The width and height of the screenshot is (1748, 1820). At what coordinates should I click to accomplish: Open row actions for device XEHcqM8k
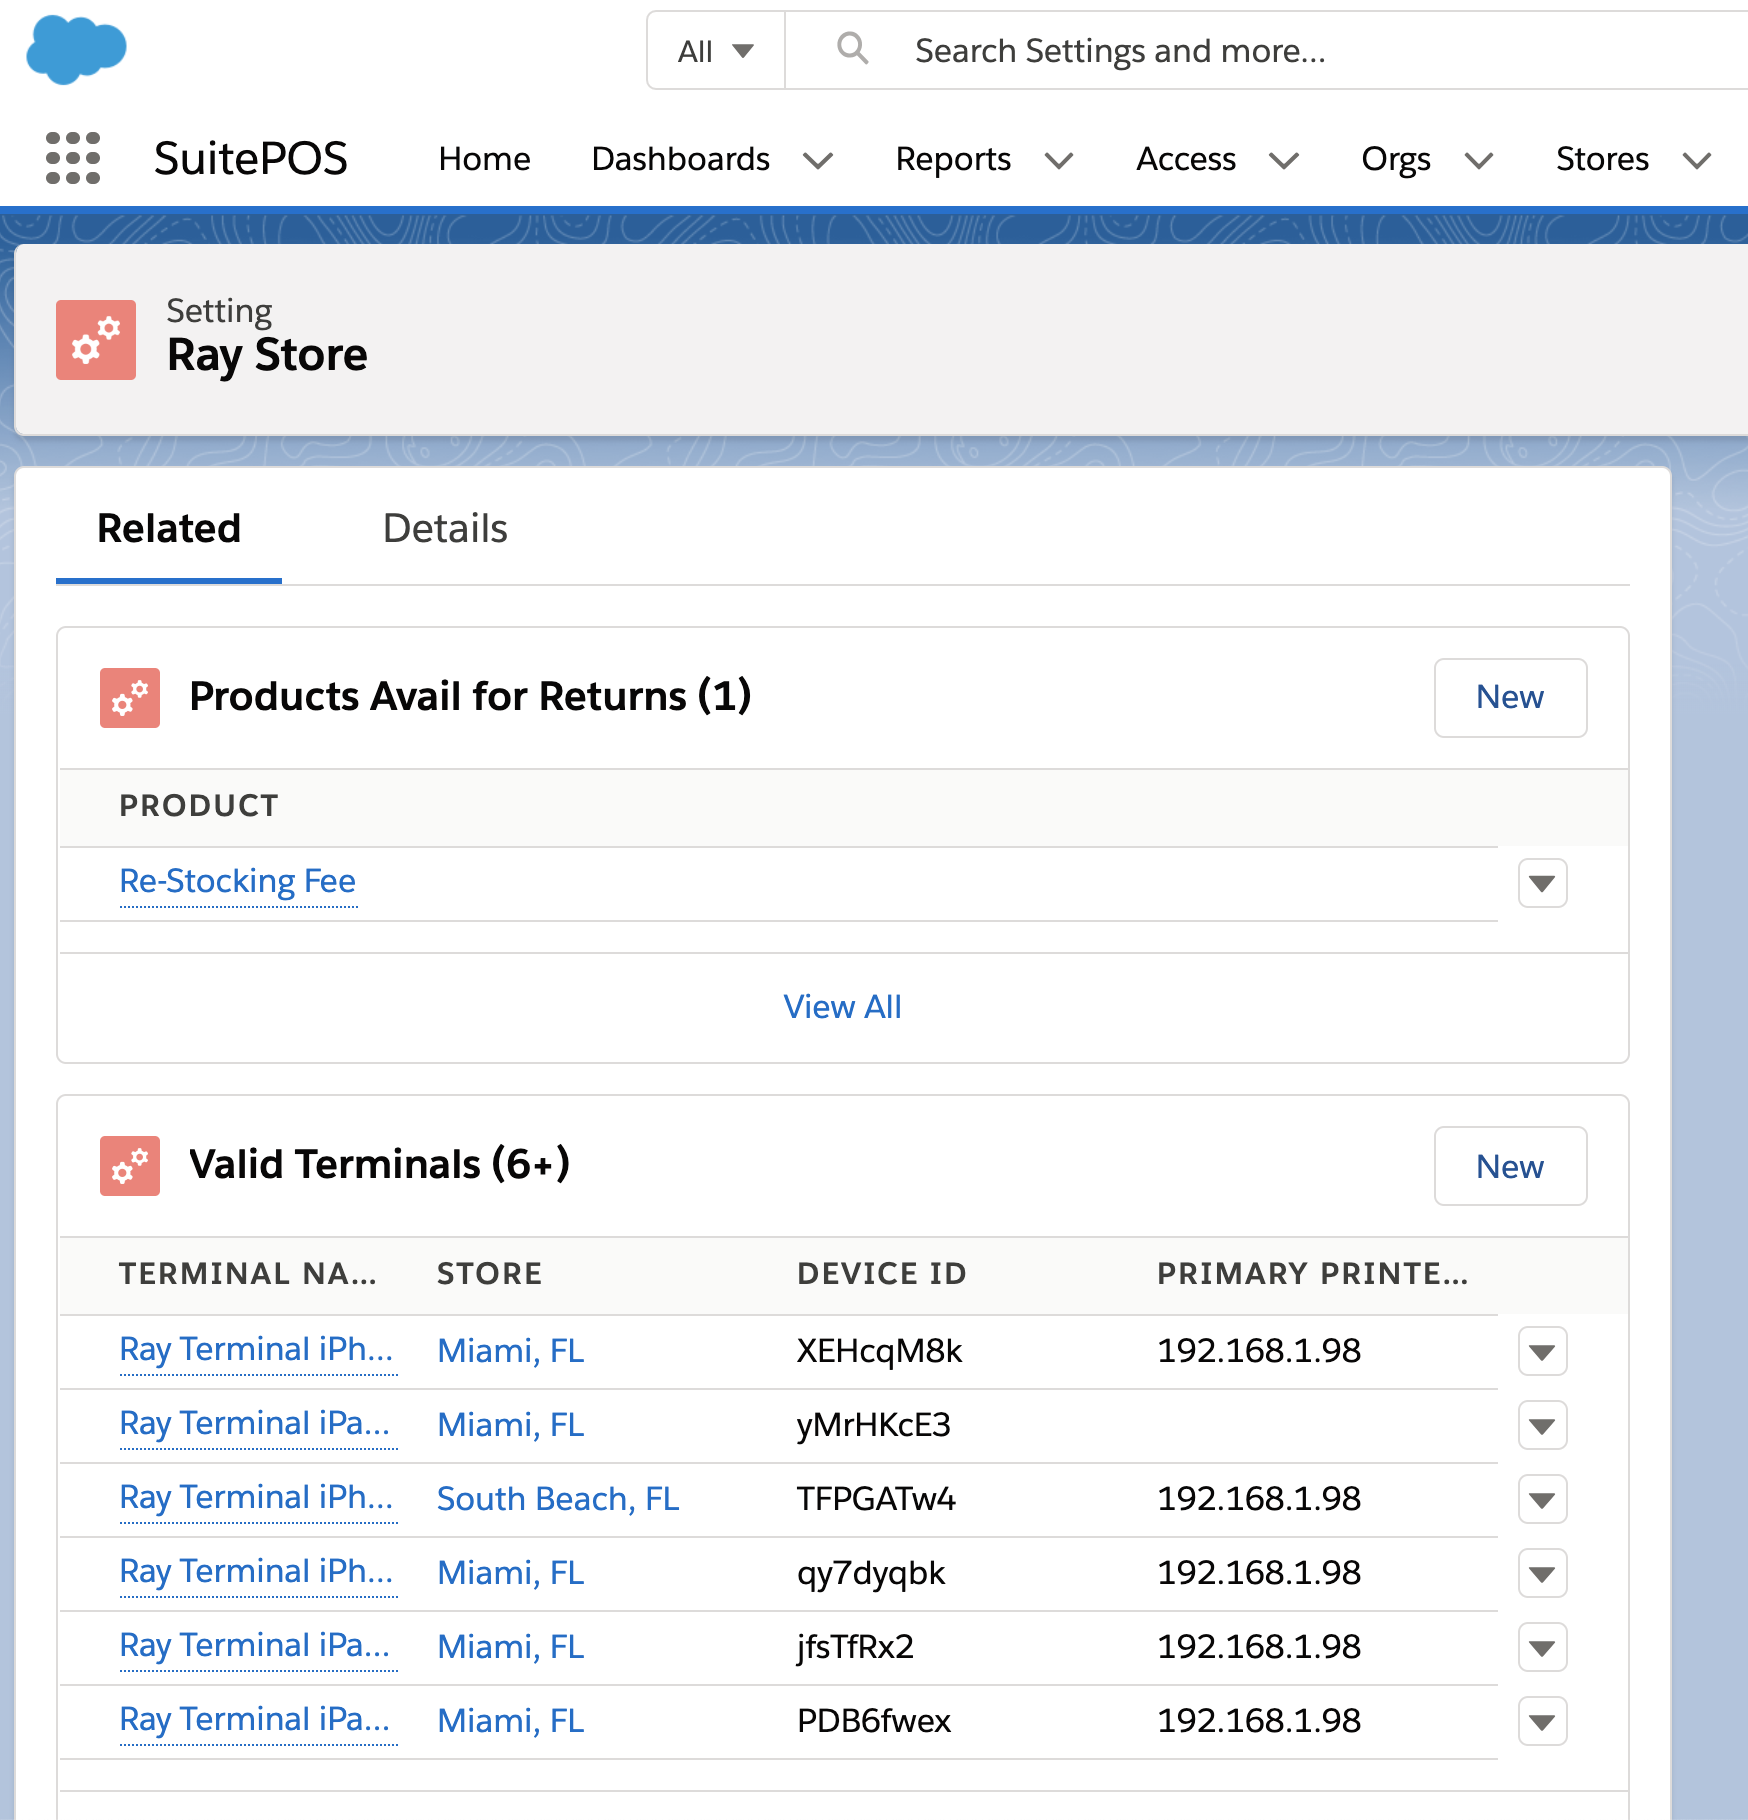tap(1542, 1352)
